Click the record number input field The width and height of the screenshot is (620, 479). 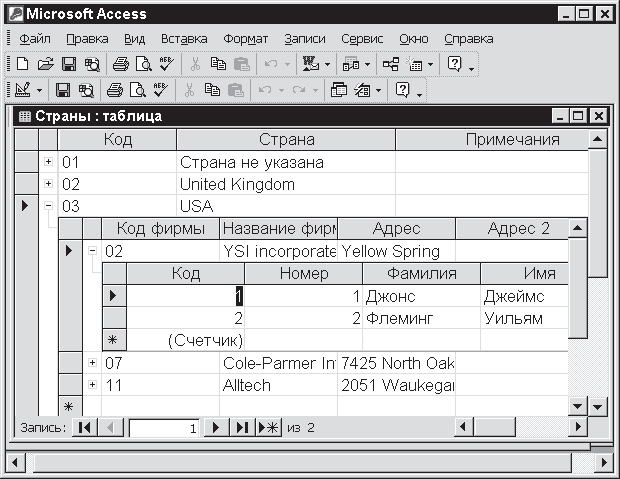(x=164, y=428)
